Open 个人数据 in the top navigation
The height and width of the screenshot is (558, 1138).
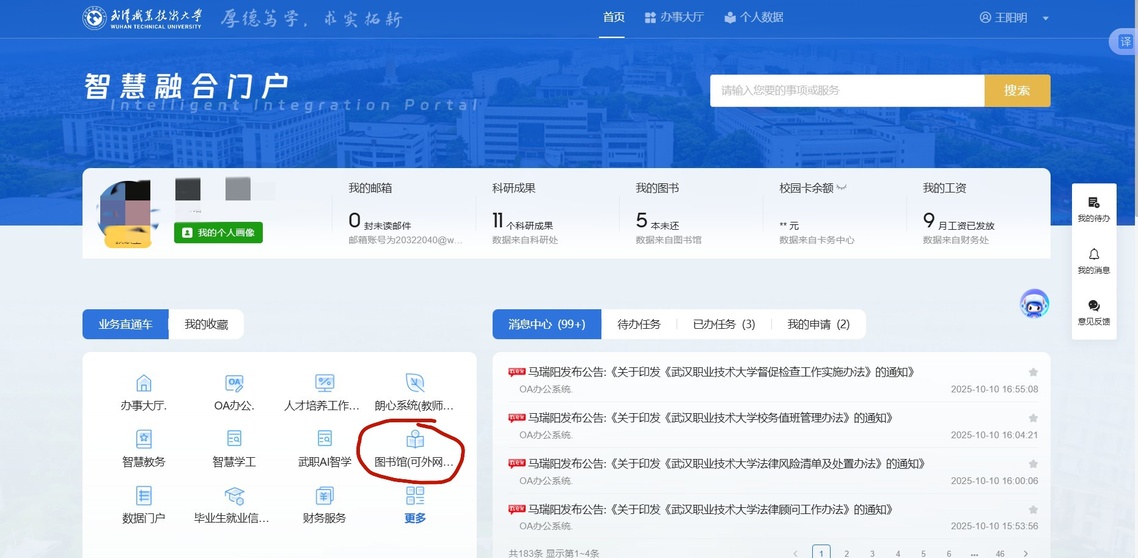[754, 17]
